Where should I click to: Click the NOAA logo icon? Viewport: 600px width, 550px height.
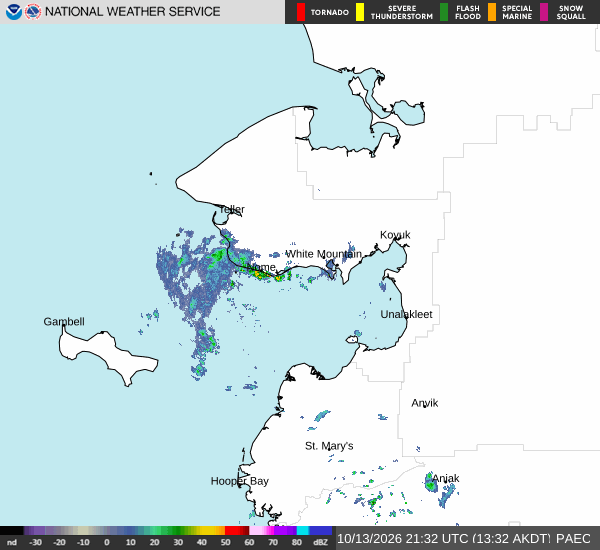click(x=14, y=12)
